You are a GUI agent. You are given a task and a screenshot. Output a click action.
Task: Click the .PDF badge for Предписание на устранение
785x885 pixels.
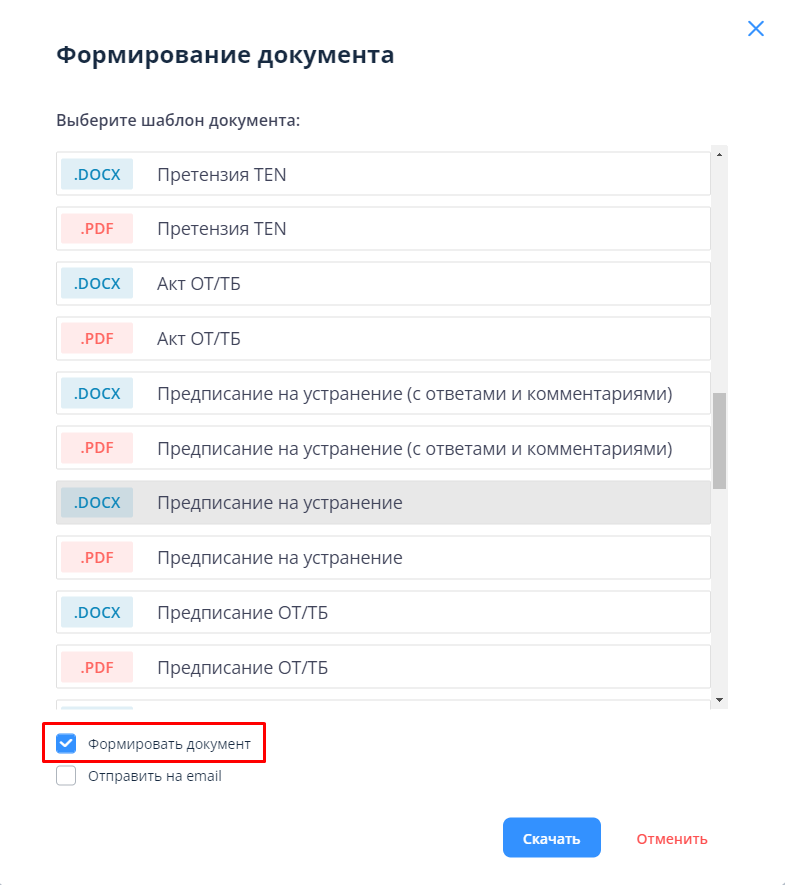[97, 557]
